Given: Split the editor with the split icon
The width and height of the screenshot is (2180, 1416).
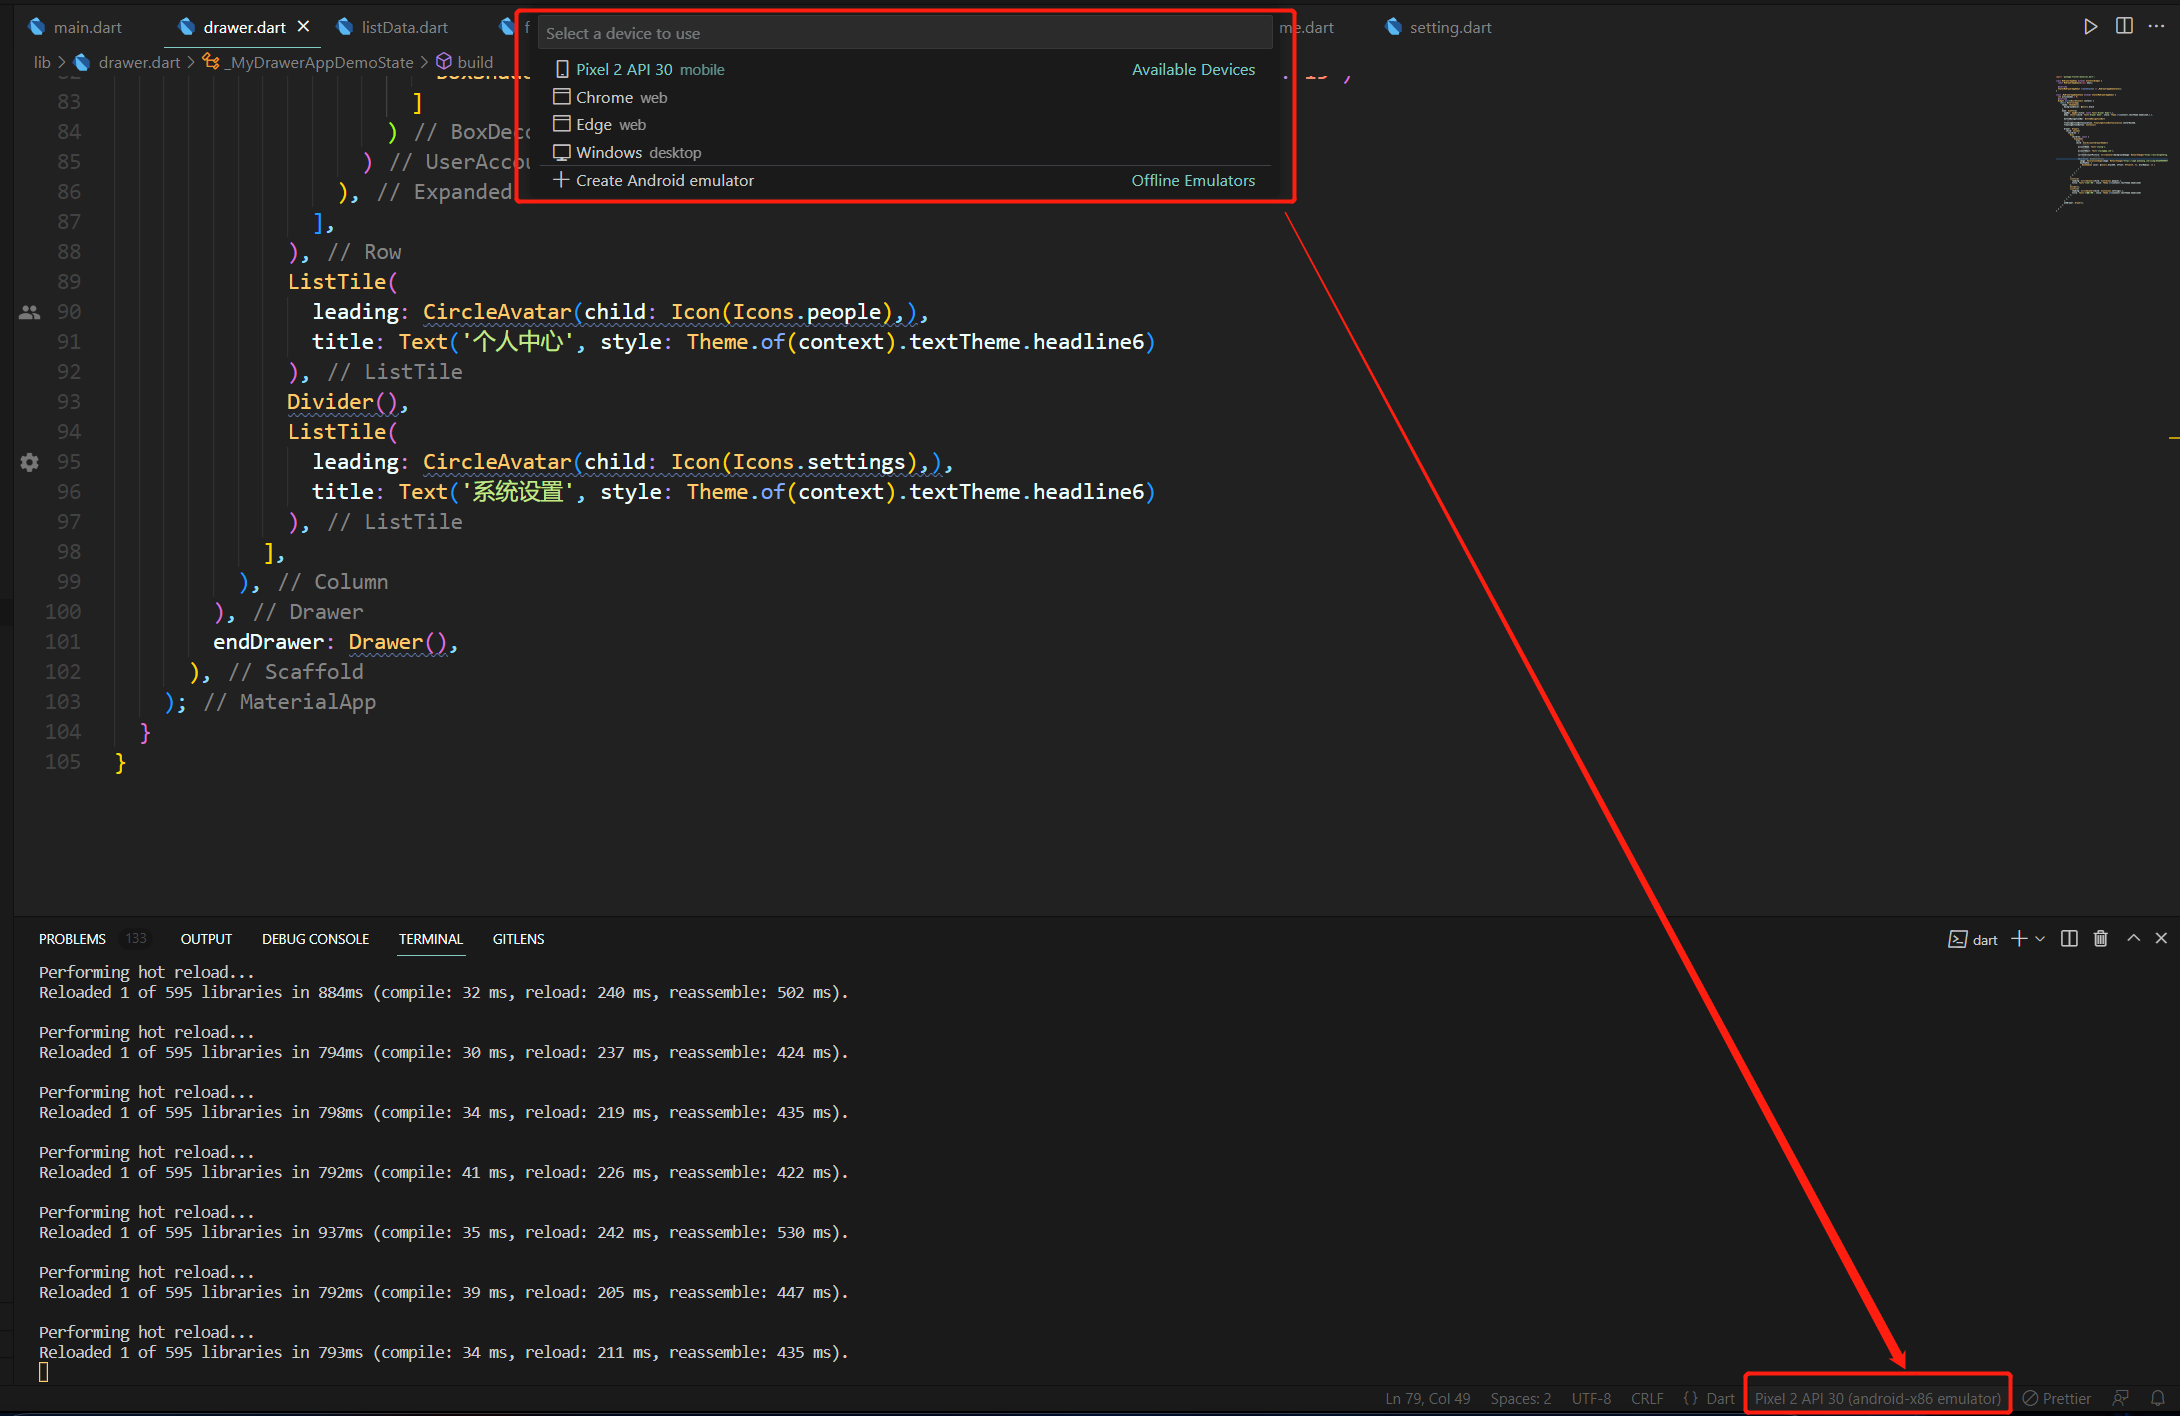Looking at the screenshot, I should pyautogui.click(x=2124, y=27).
